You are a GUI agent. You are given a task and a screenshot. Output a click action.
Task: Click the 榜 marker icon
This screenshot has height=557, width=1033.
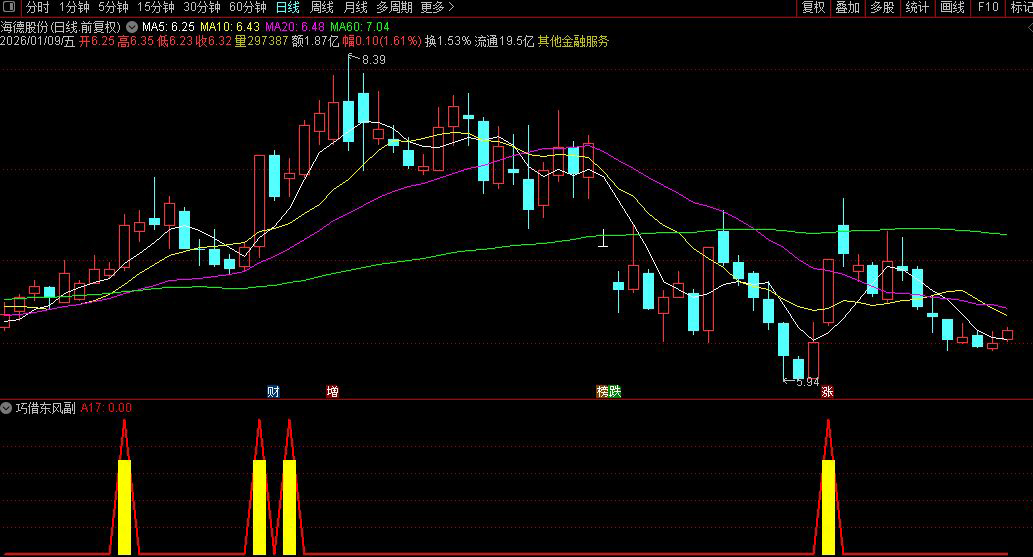pos(602,392)
